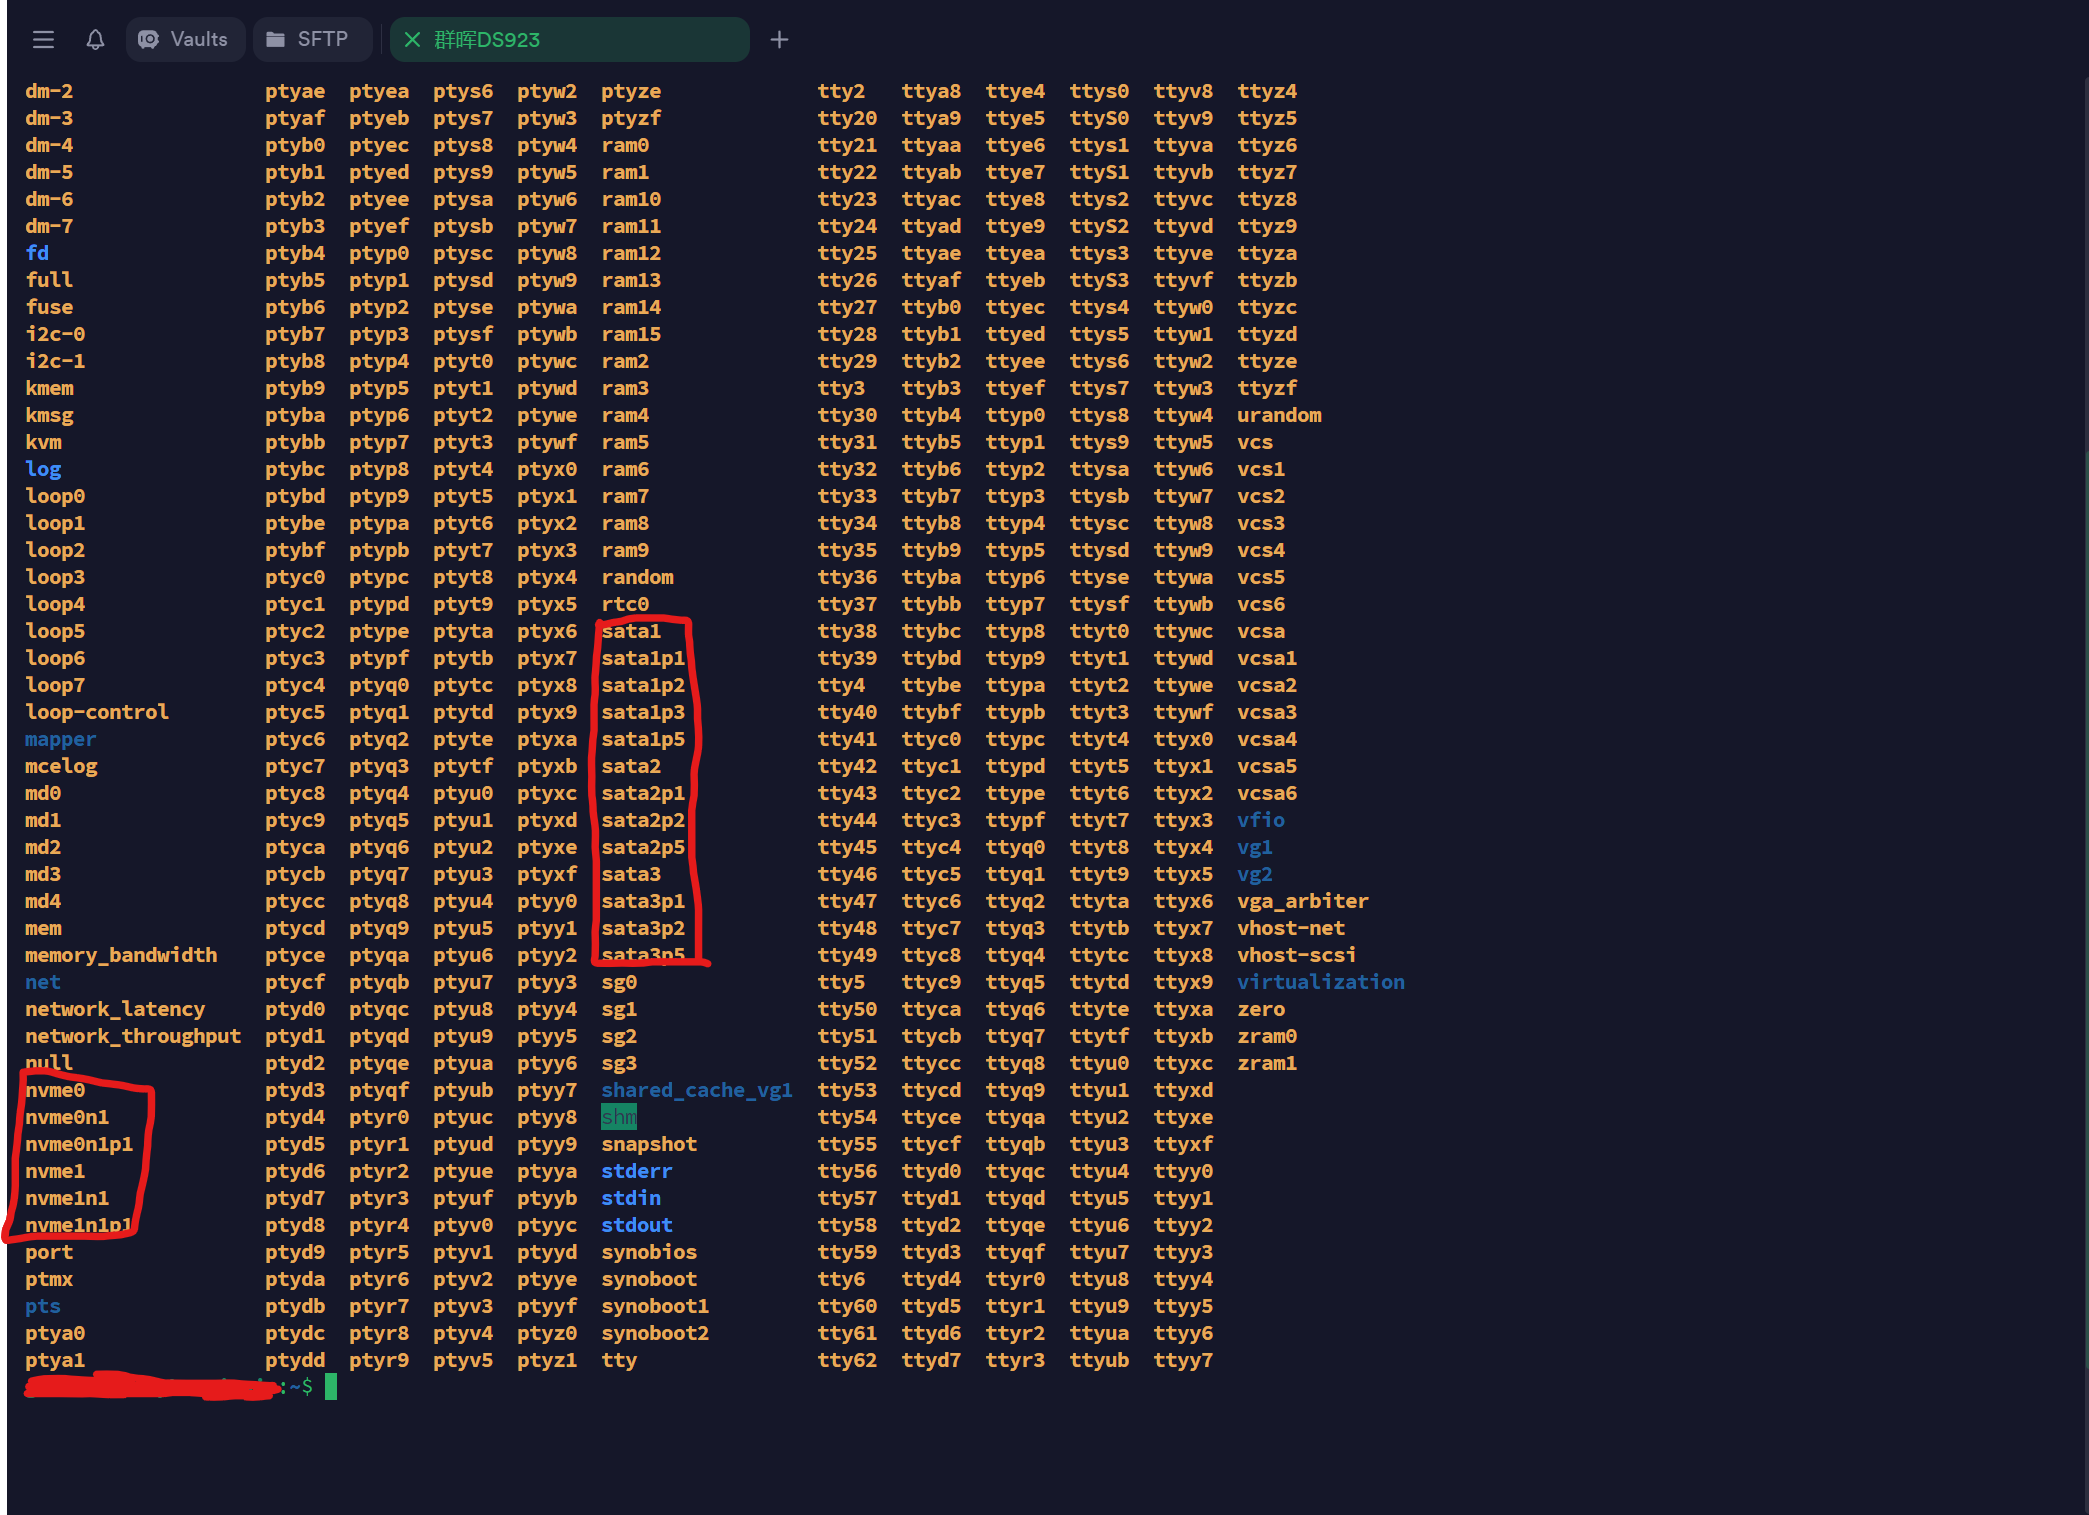
Task: Click the Vaults safe icon
Action: coord(149,40)
